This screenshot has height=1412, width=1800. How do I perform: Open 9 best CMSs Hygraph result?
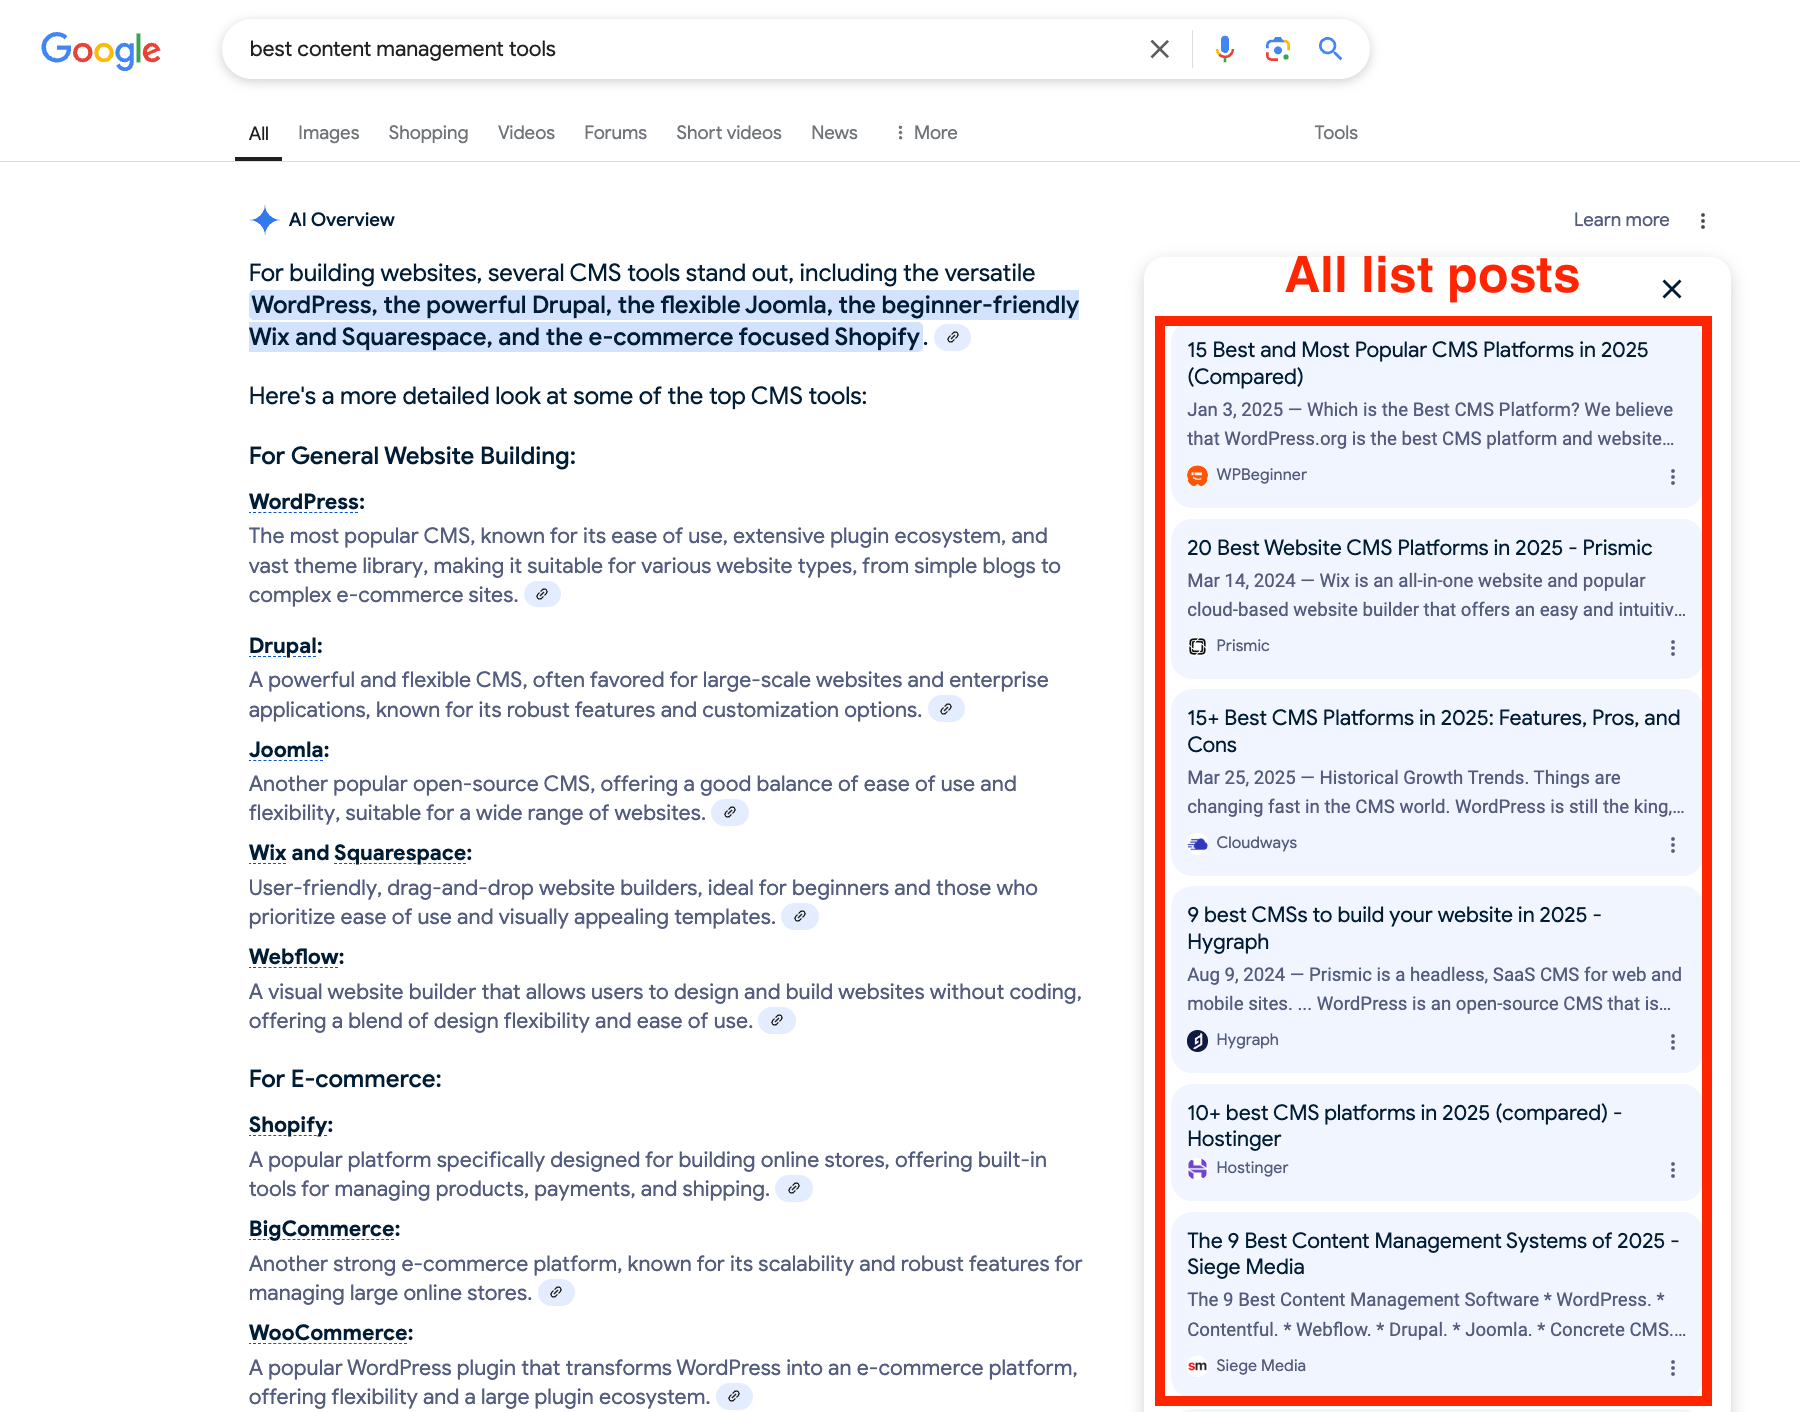(1394, 928)
